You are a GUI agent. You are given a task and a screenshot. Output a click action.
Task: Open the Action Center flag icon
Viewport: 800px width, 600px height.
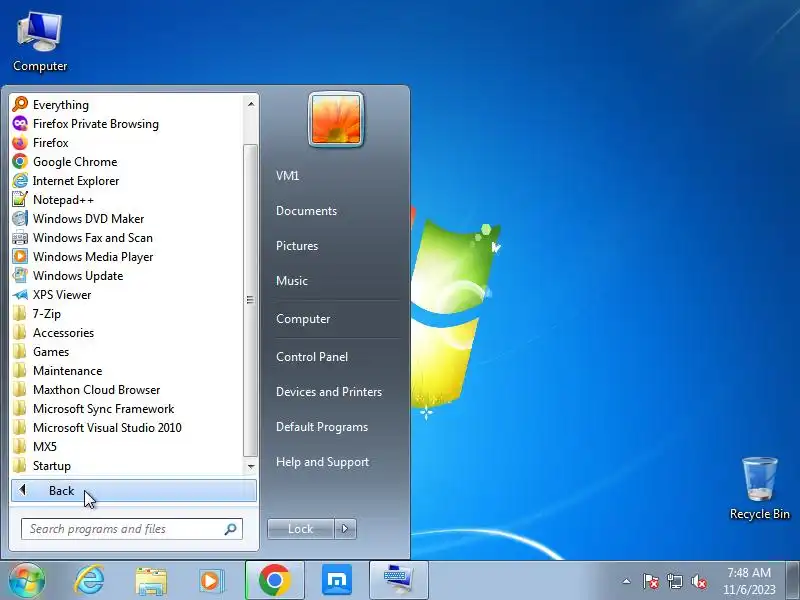point(650,581)
